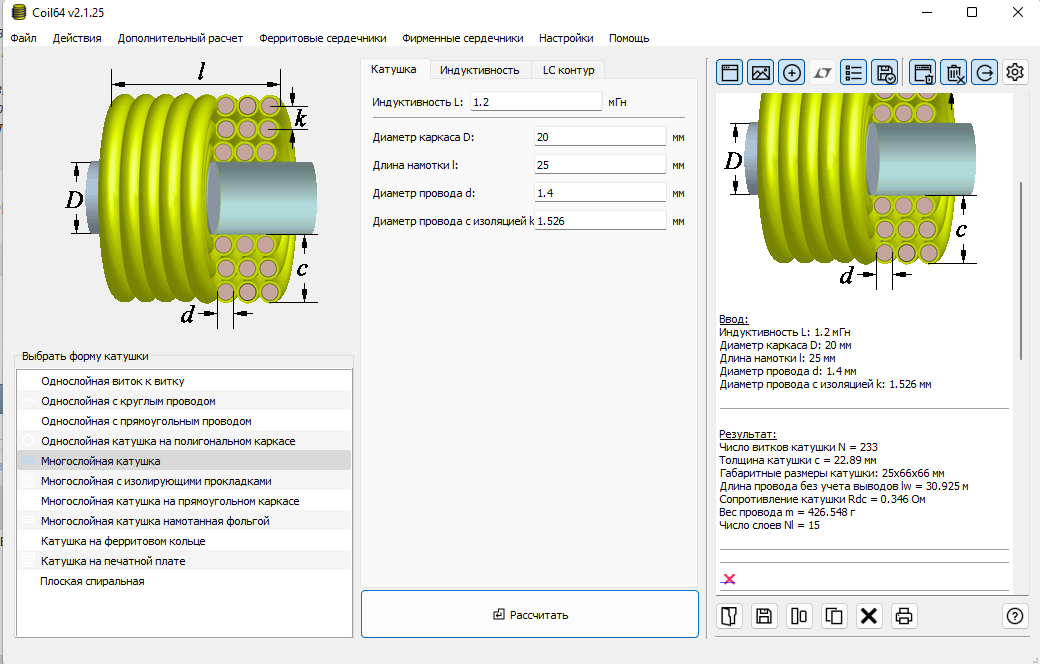
Task: Clear all results with the black X icon
Action: [869, 616]
